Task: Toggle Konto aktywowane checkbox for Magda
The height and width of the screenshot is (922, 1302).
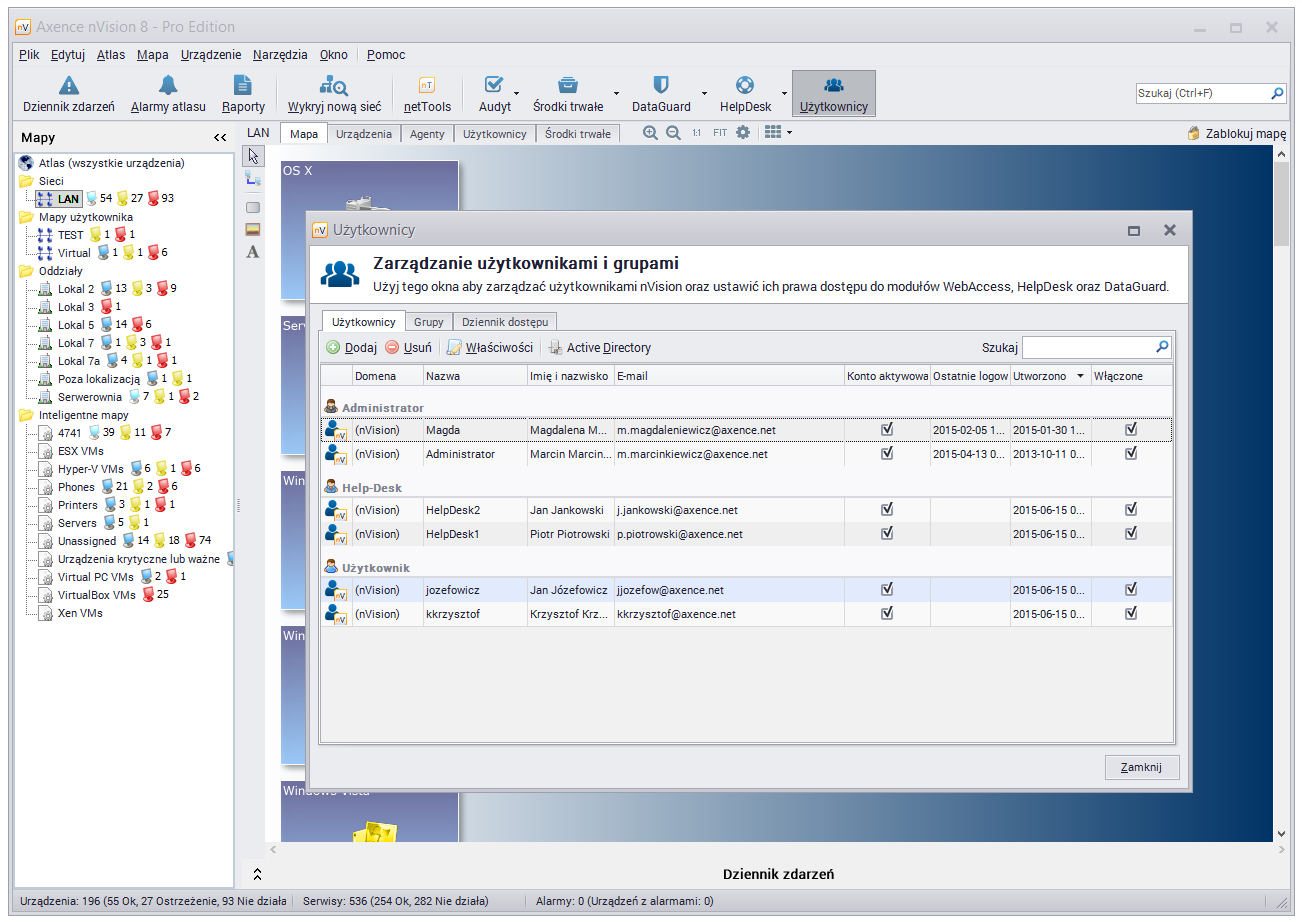Action: tap(886, 429)
